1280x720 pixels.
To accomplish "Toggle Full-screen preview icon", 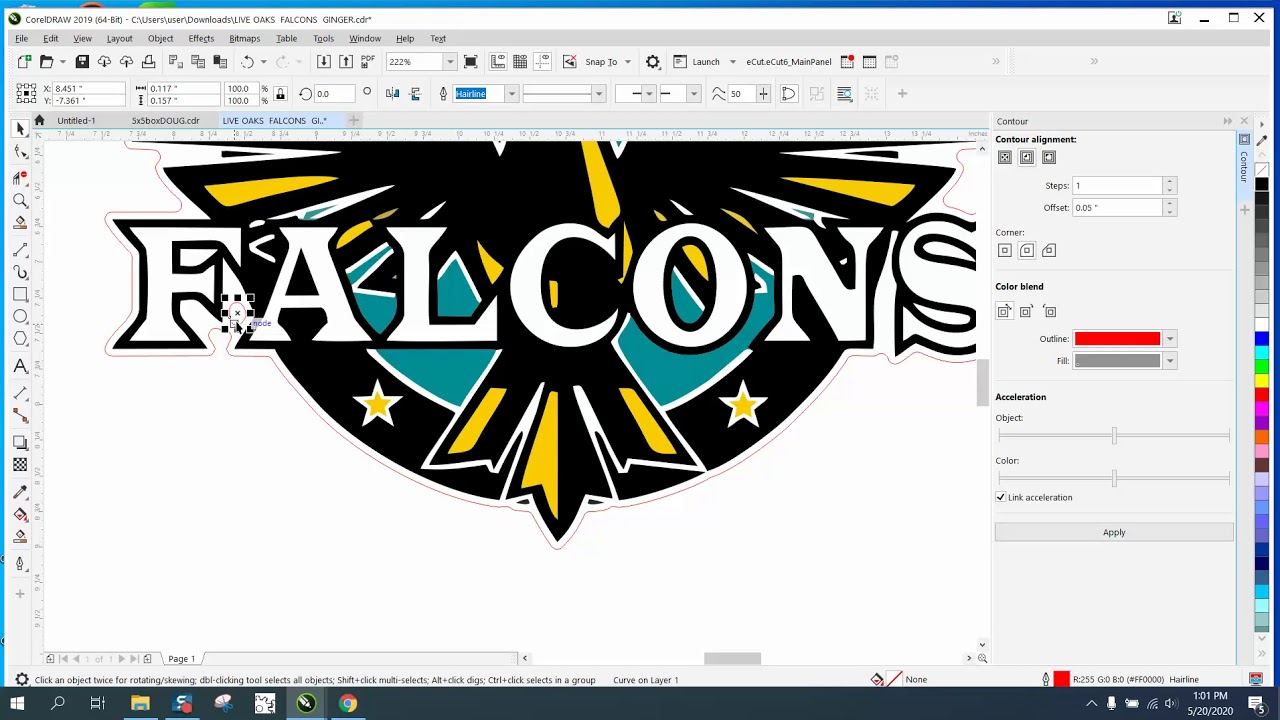I will pos(471,62).
